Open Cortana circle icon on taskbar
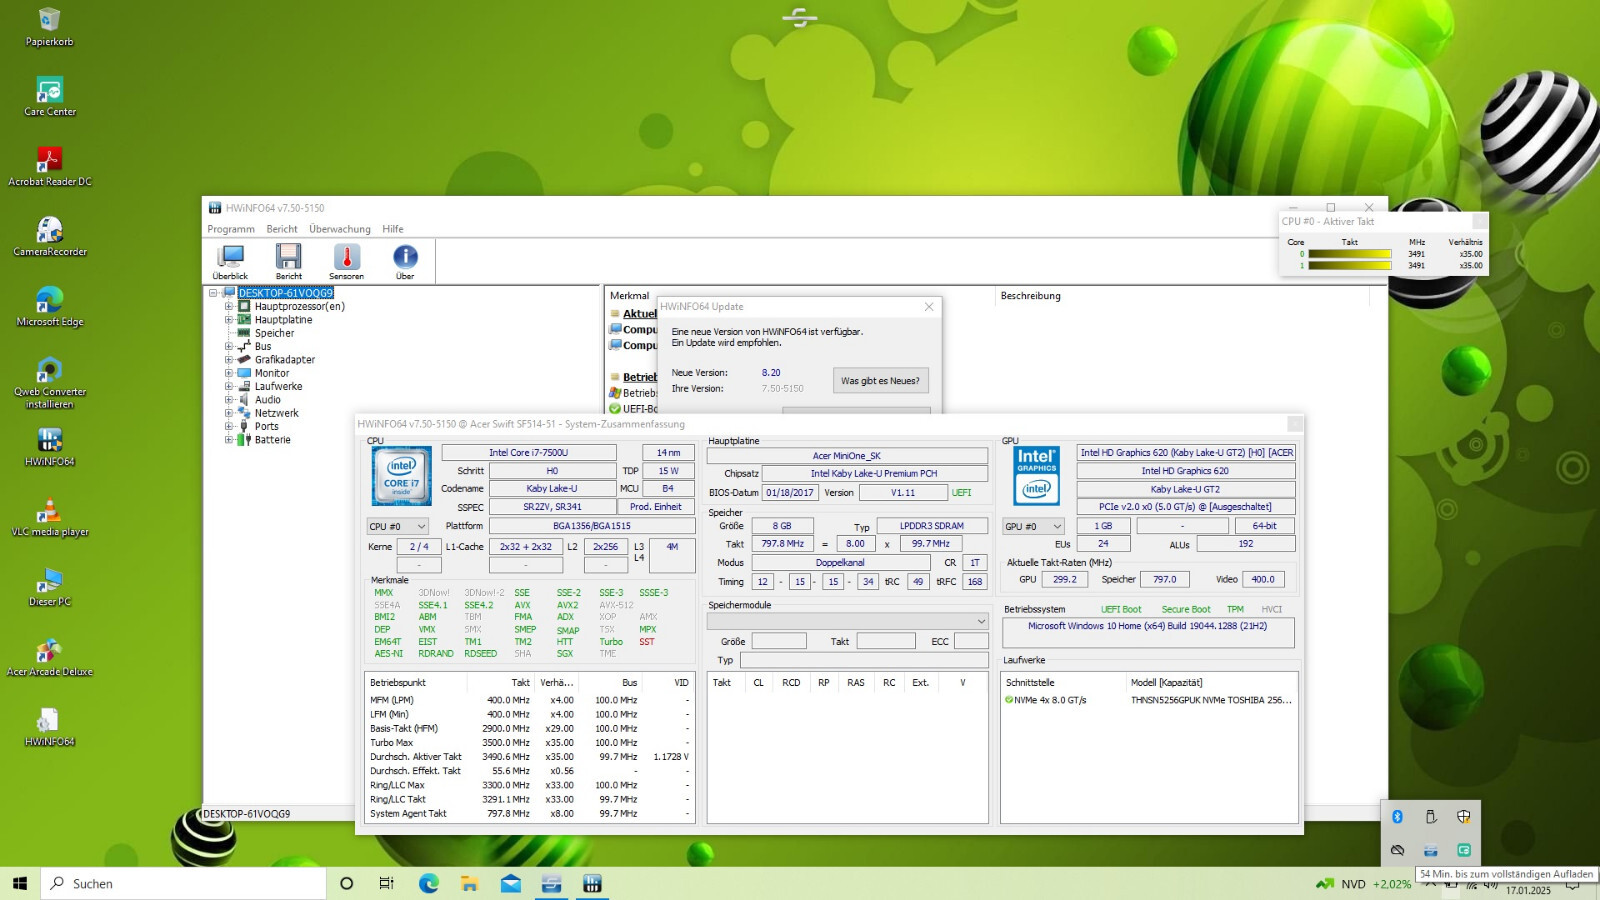 click(347, 883)
